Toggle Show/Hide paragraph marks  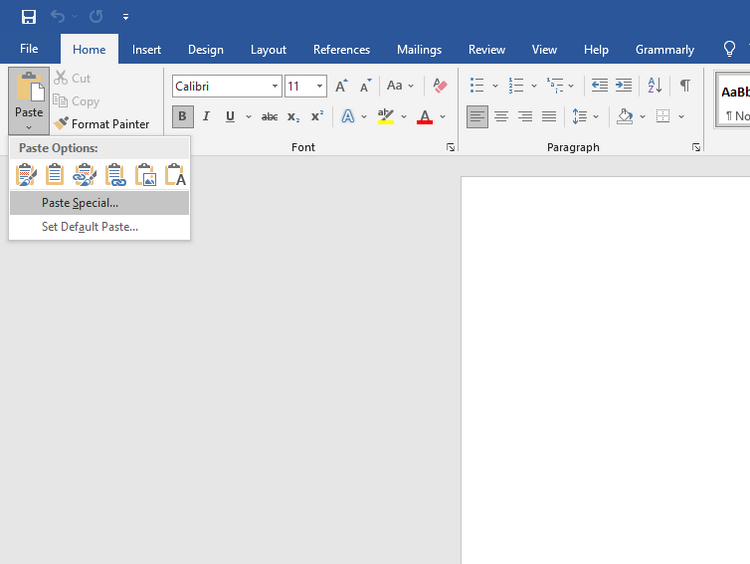685,86
